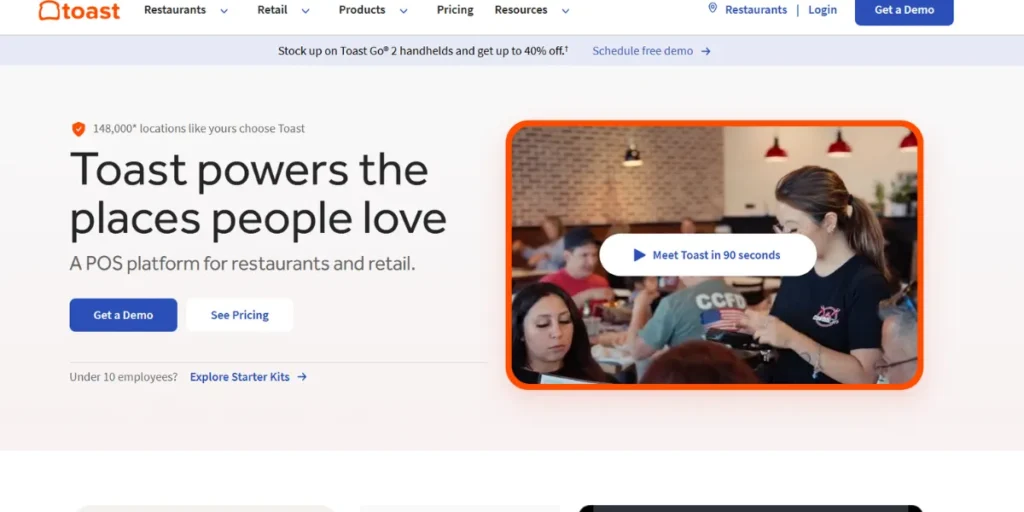Click the 'A POS platform for restaurants and retail' text
This screenshot has height=512, width=1024.
242,264
